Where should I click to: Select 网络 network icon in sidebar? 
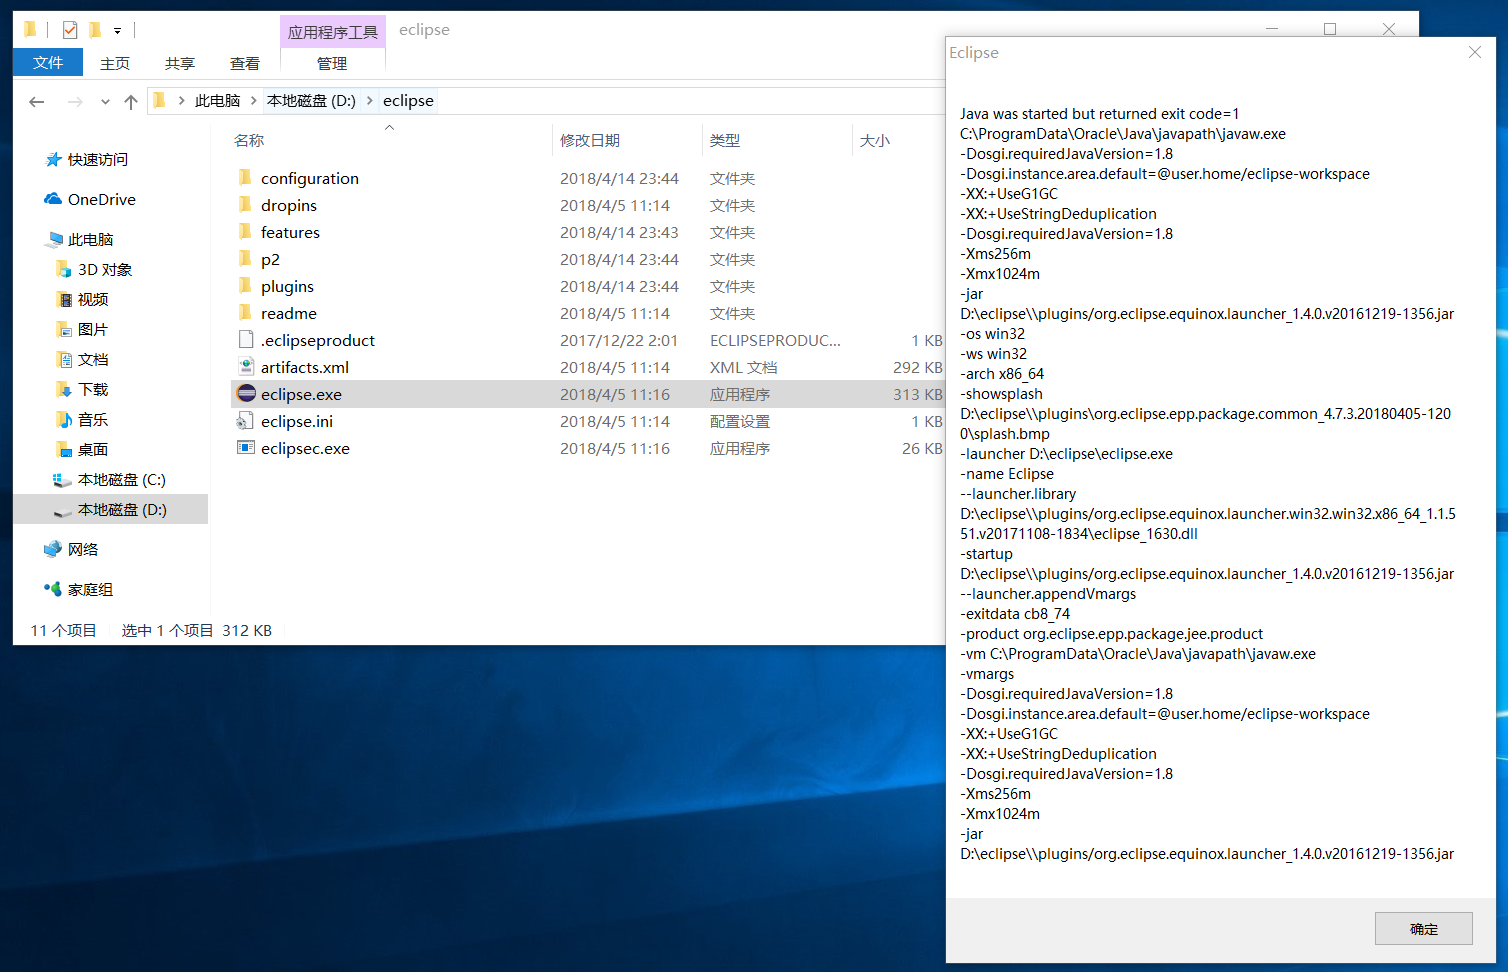click(x=53, y=549)
